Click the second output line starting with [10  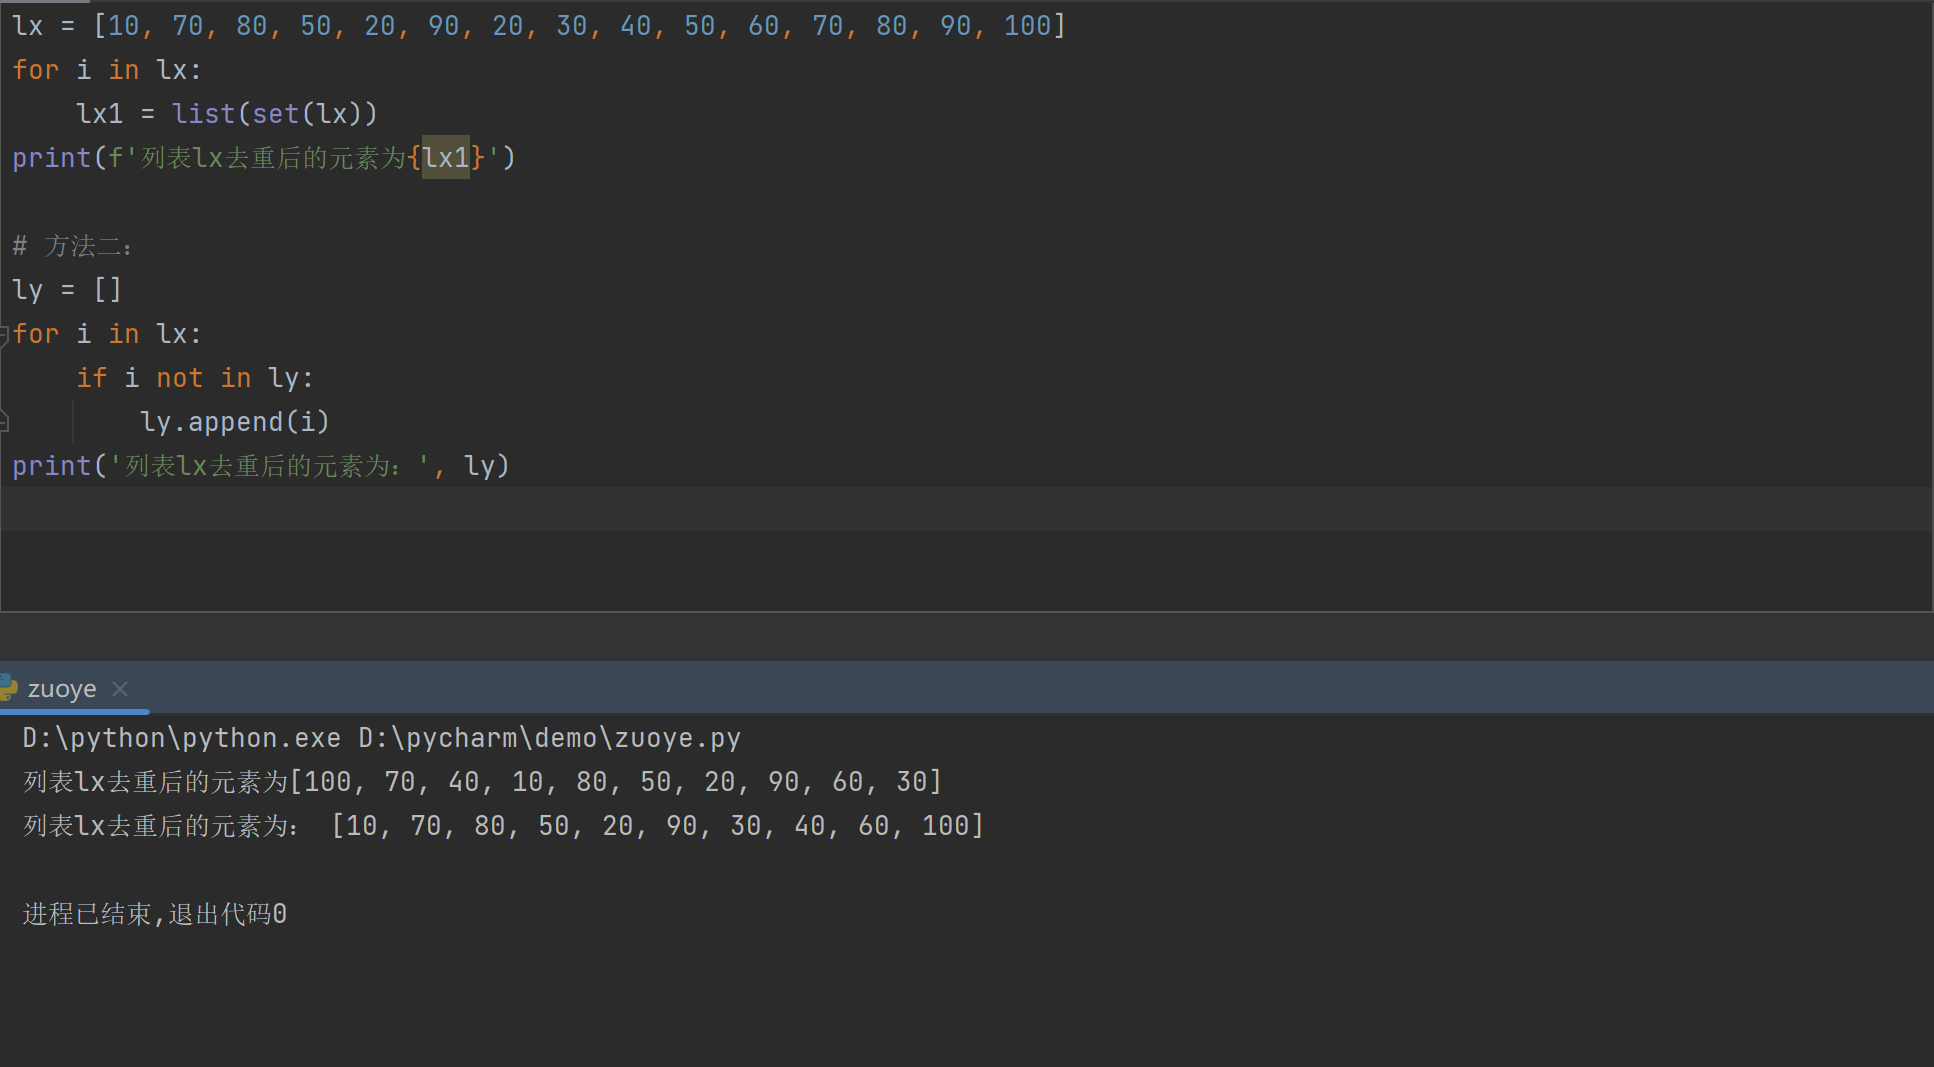[503, 826]
